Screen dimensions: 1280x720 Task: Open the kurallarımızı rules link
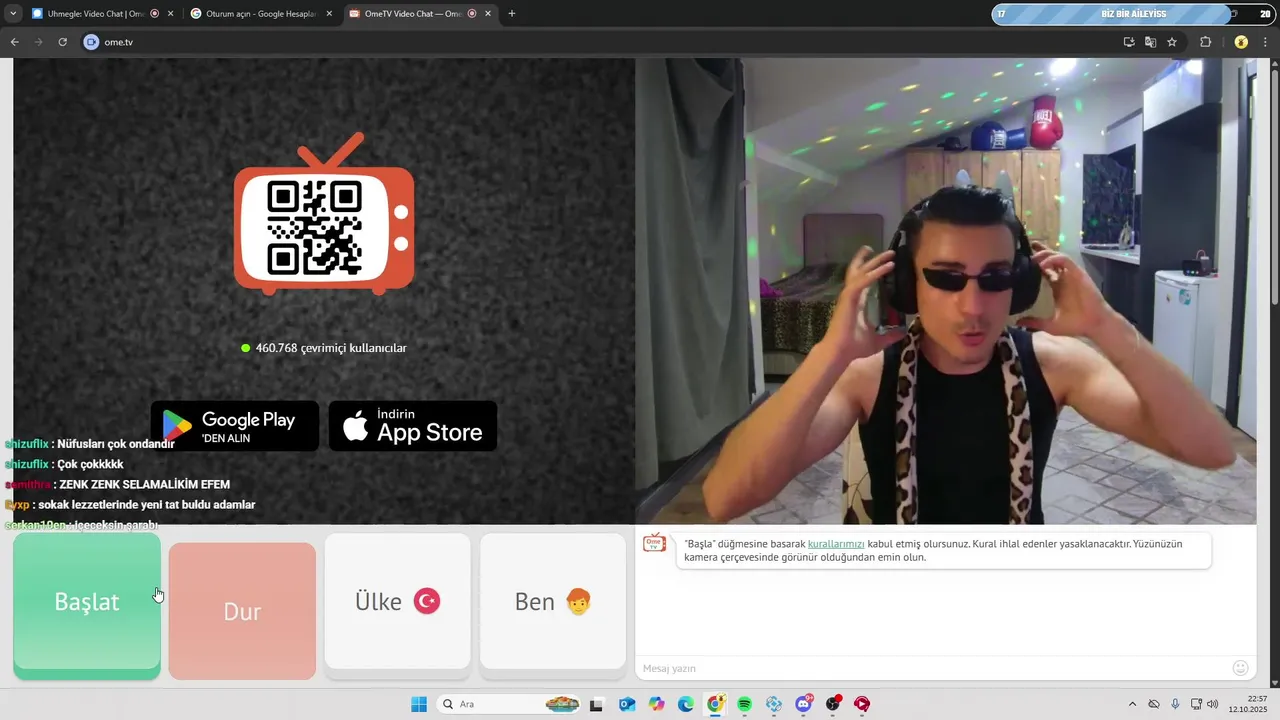point(836,544)
